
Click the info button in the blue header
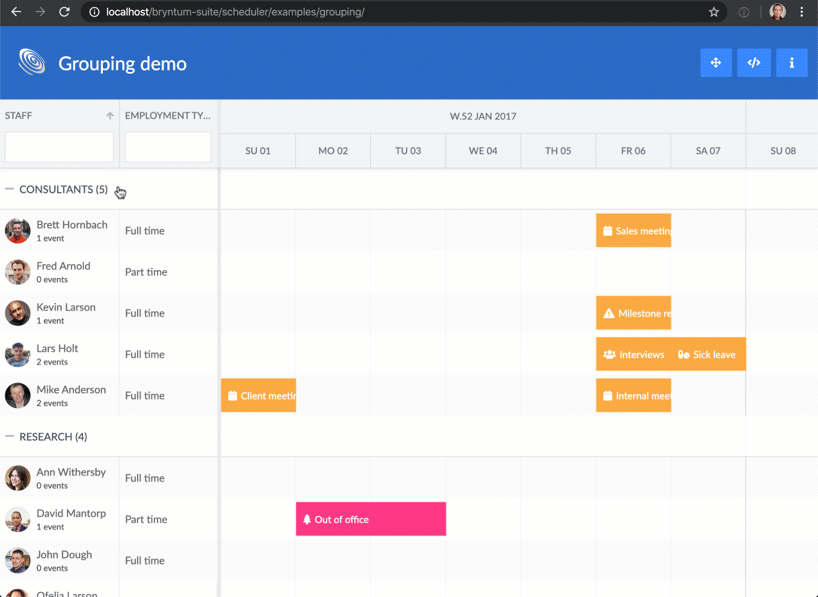(792, 62)
